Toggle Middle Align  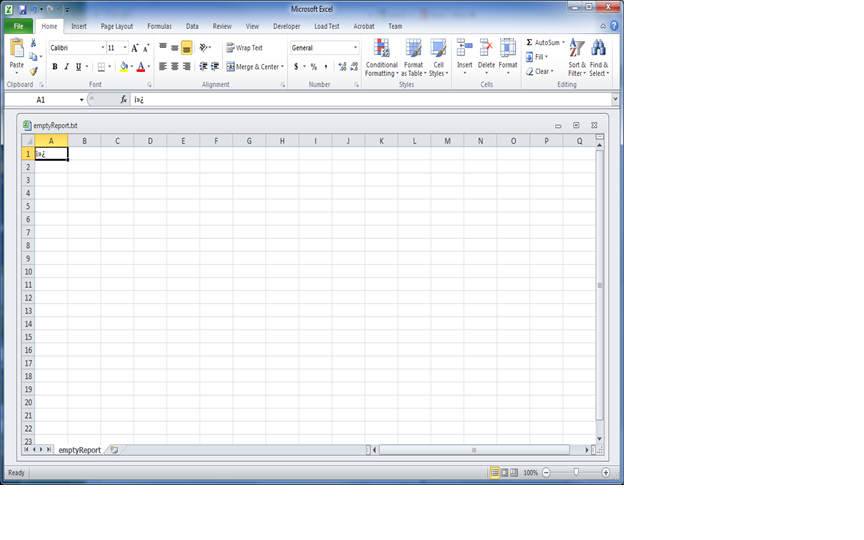coord(175,48)
